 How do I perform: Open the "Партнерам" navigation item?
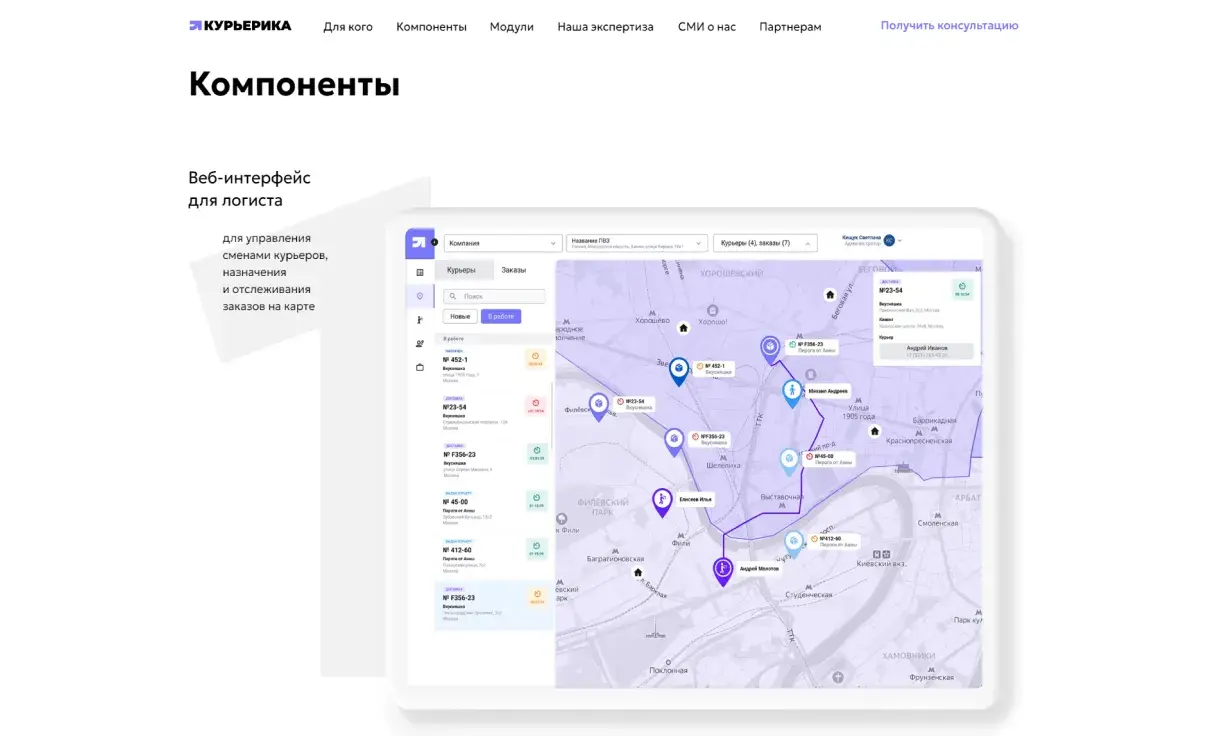pyautogui.click(x=790, y=27)
